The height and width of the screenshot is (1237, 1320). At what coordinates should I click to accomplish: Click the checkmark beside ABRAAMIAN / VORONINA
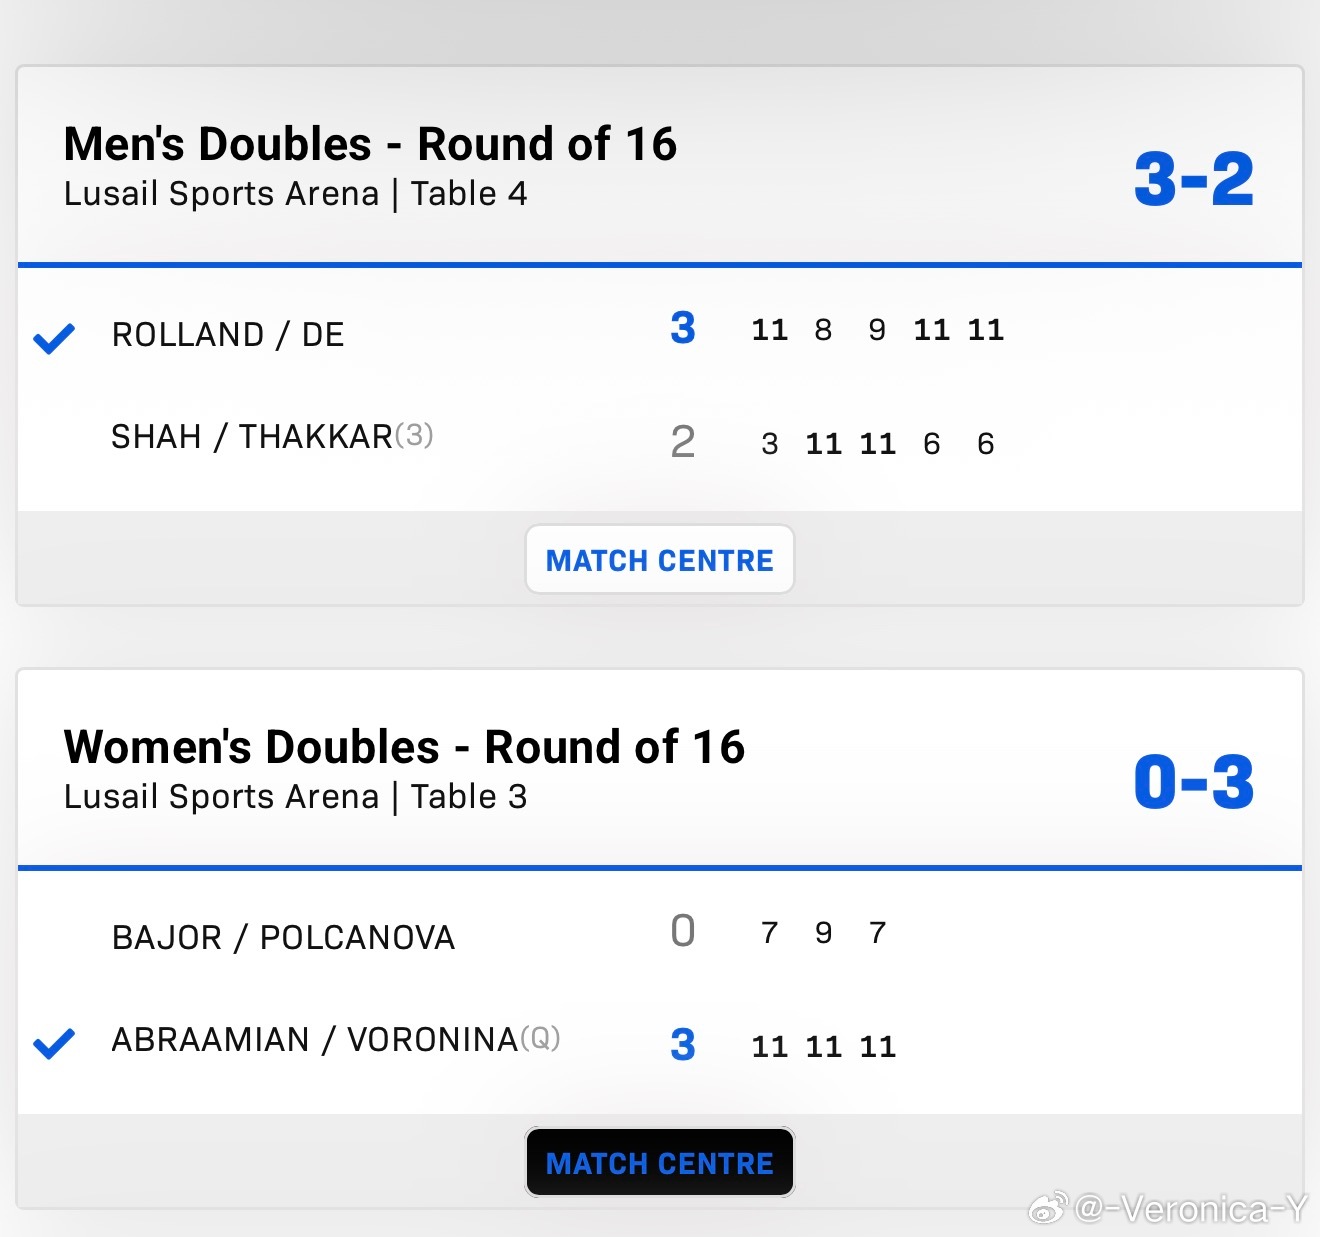54,1043
